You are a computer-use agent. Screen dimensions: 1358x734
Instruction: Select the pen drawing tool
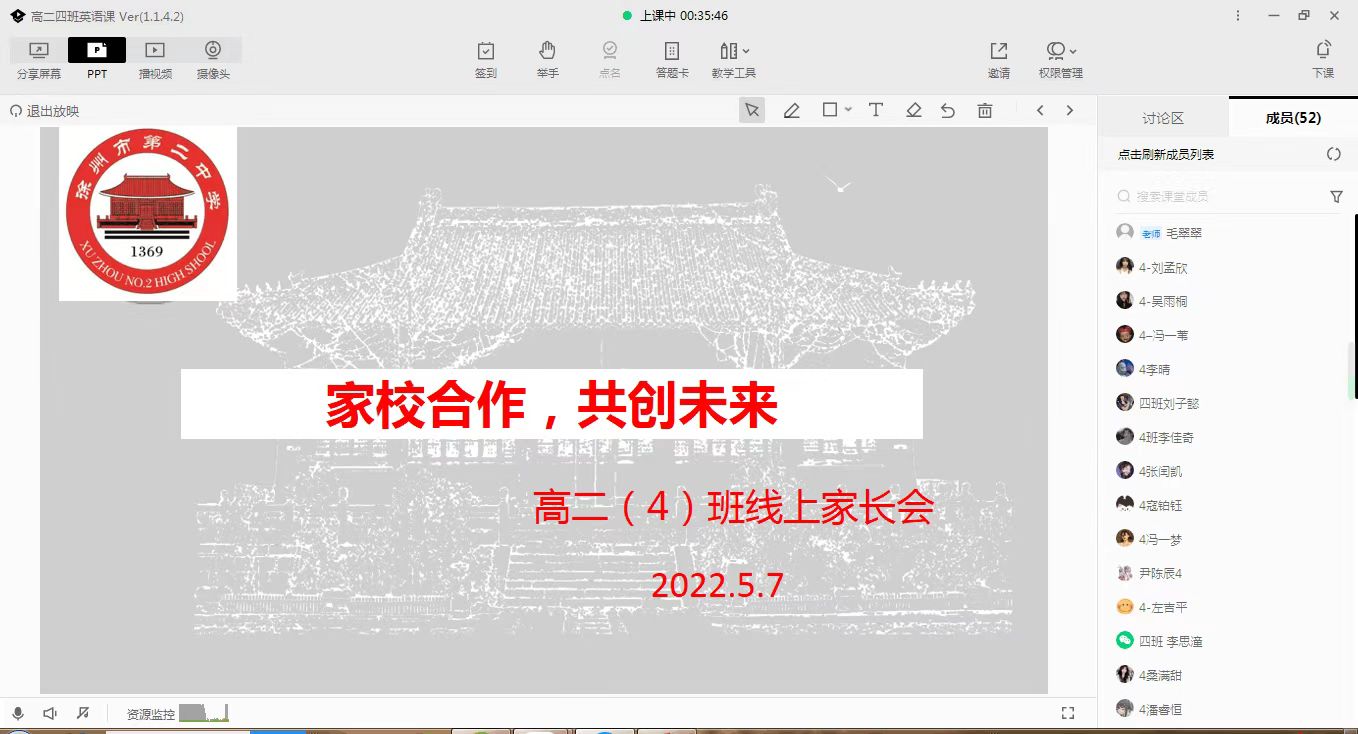tap(791, 110)
